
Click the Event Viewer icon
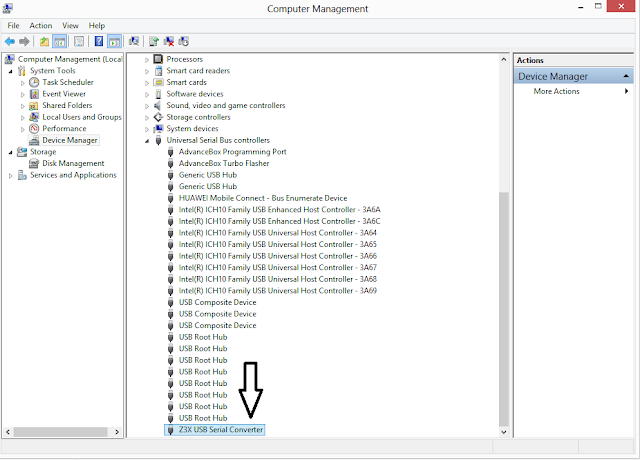click(34, 94)
